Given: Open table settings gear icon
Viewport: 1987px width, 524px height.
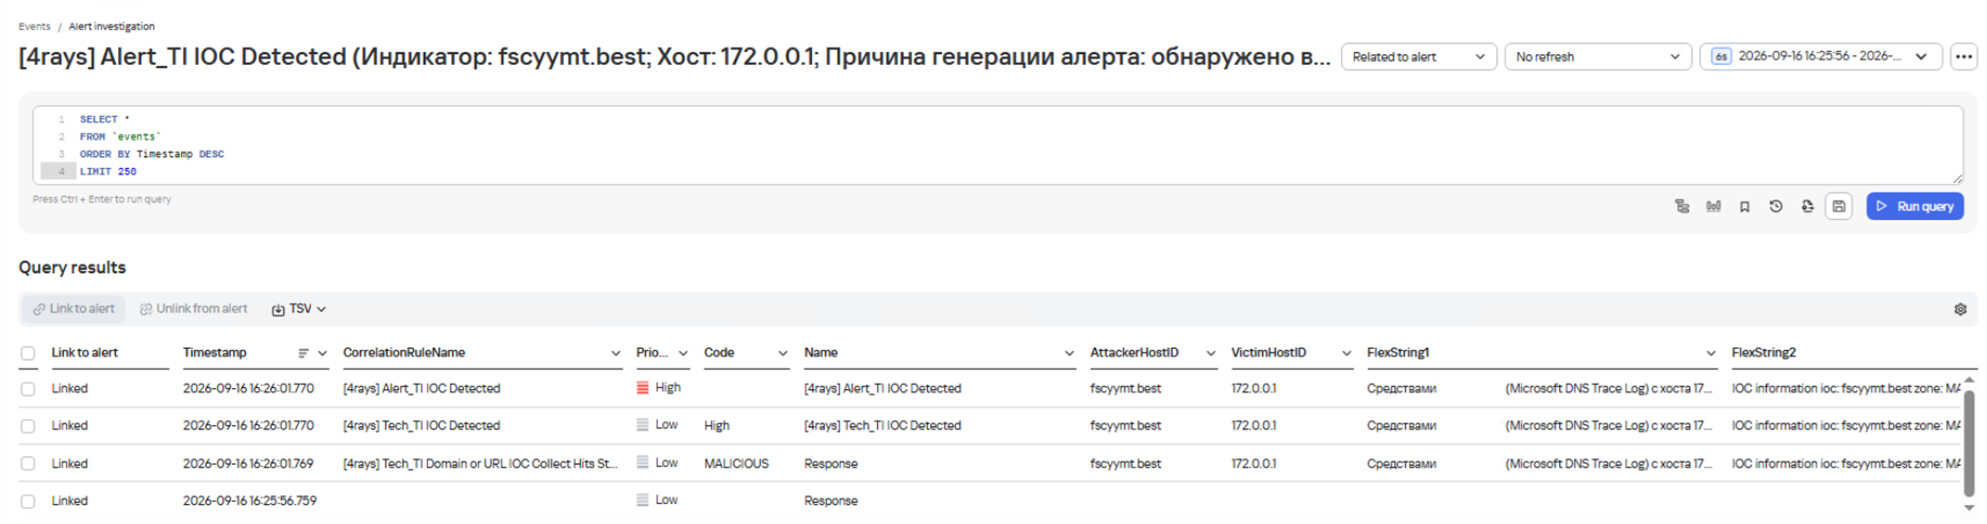Looking at the screenshot, I should [x=1960, y=309].
